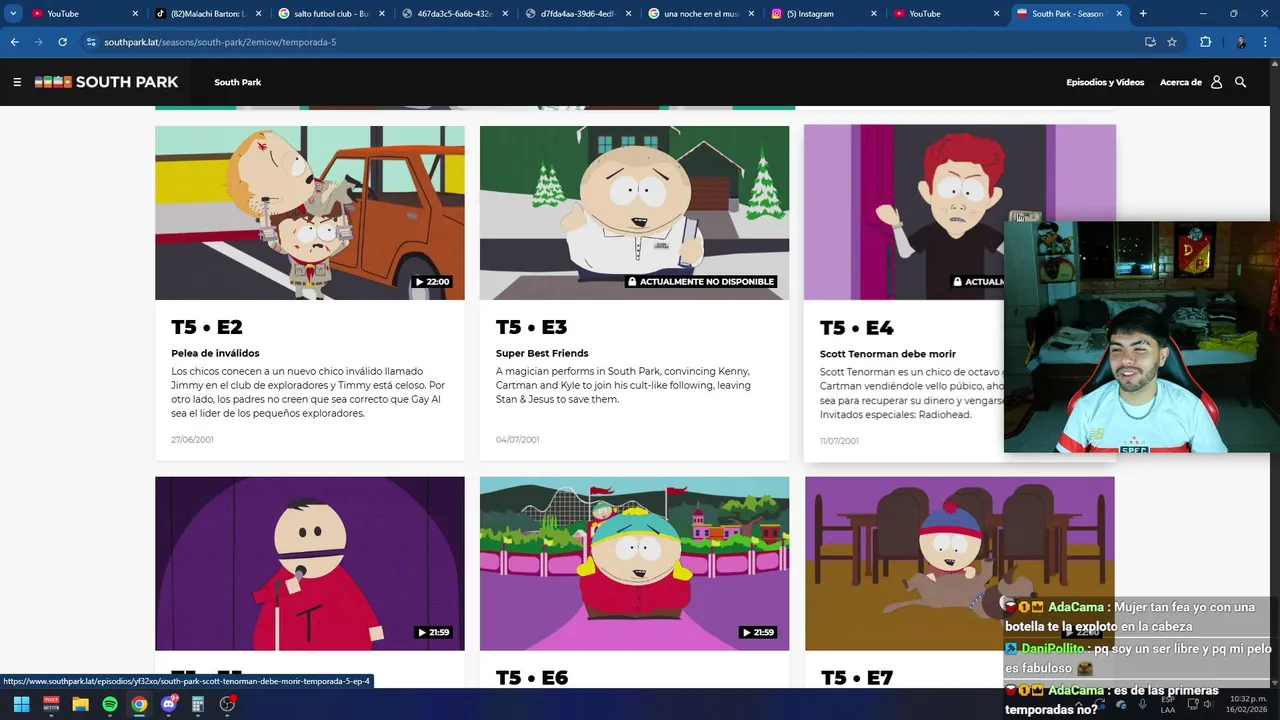Reload the South Park page
The height and width of the screenshot is (720, 1280).
62,42
